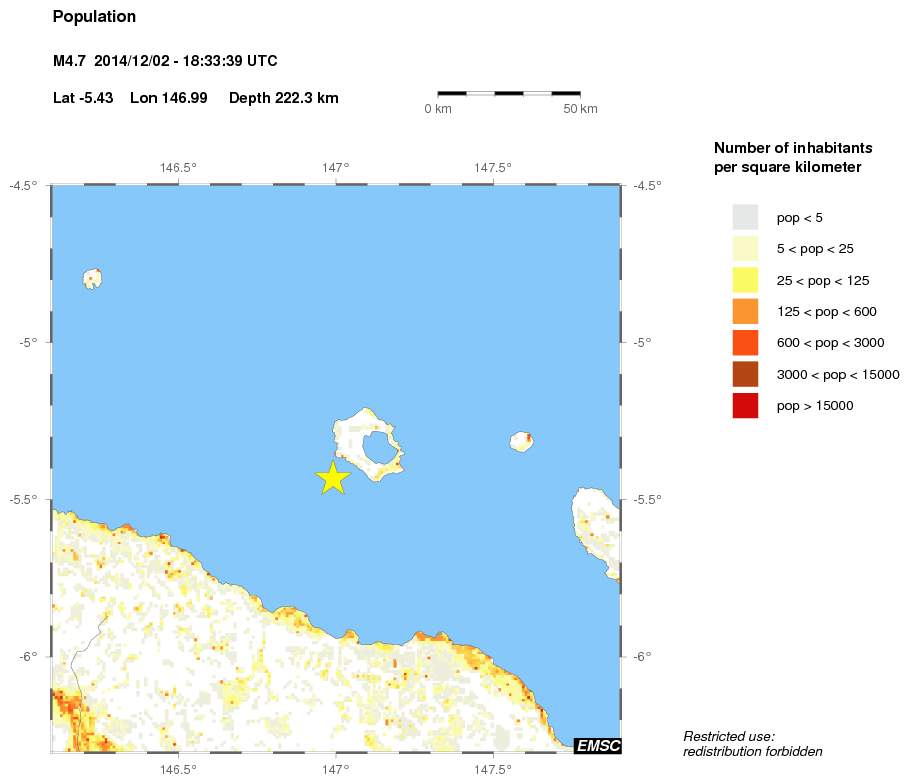Click the distance scale bar

[x=509, y=93]
